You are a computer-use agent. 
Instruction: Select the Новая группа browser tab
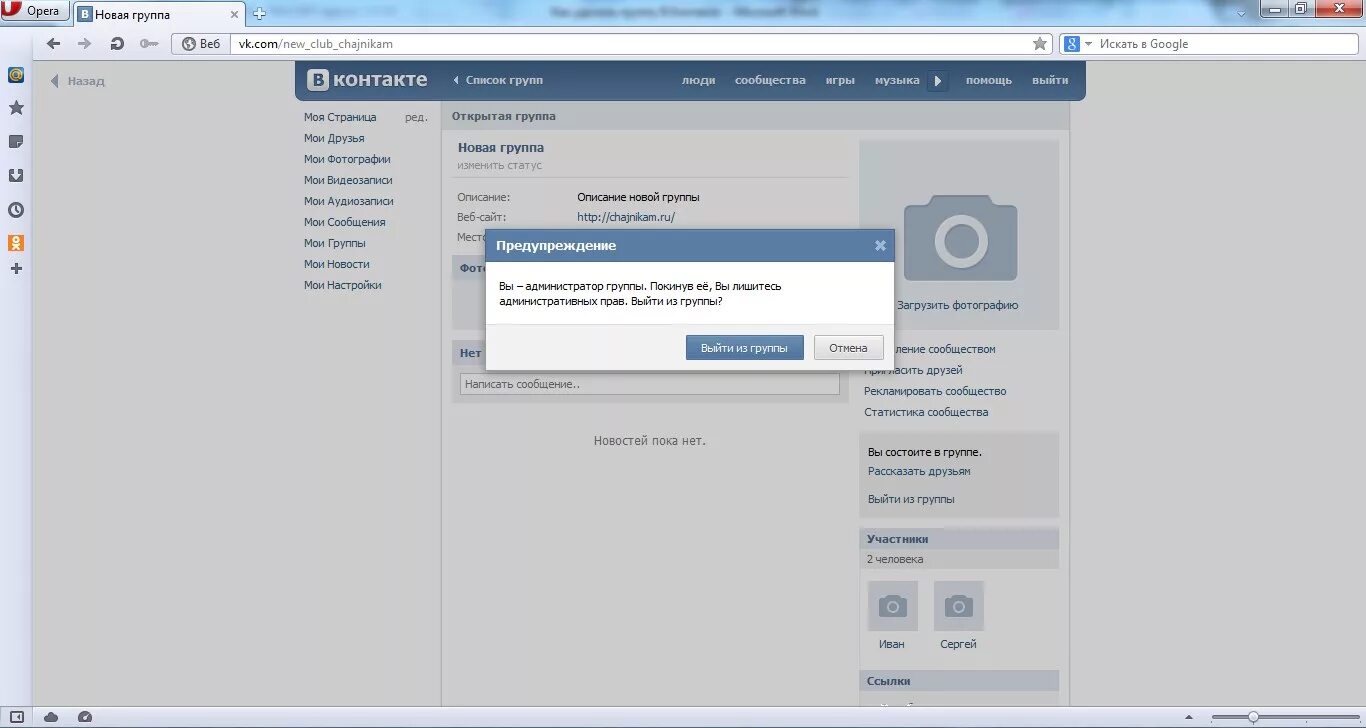159,14
